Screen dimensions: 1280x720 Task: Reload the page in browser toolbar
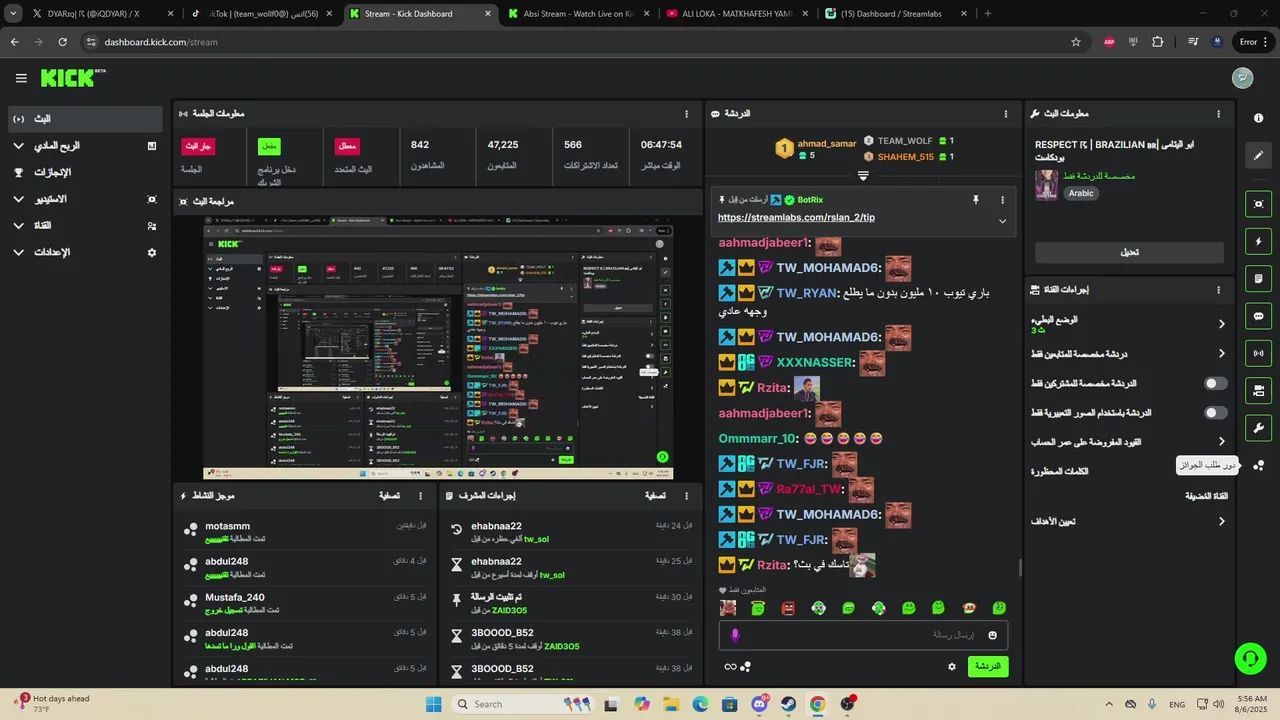(62, 42)
